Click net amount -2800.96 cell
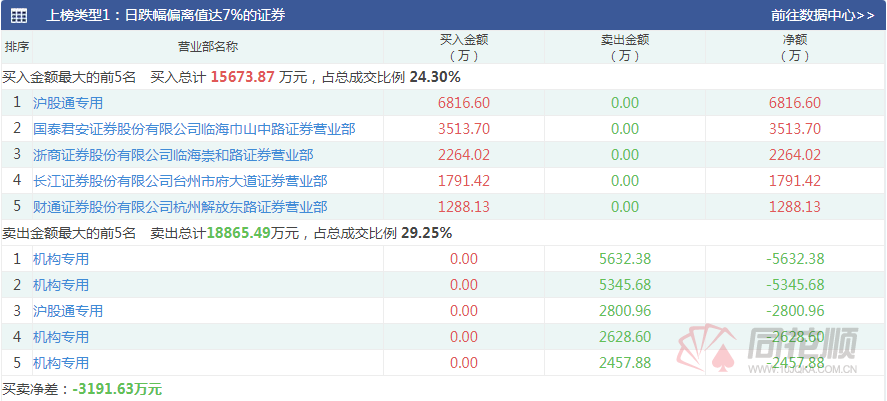 click(795, 311)
